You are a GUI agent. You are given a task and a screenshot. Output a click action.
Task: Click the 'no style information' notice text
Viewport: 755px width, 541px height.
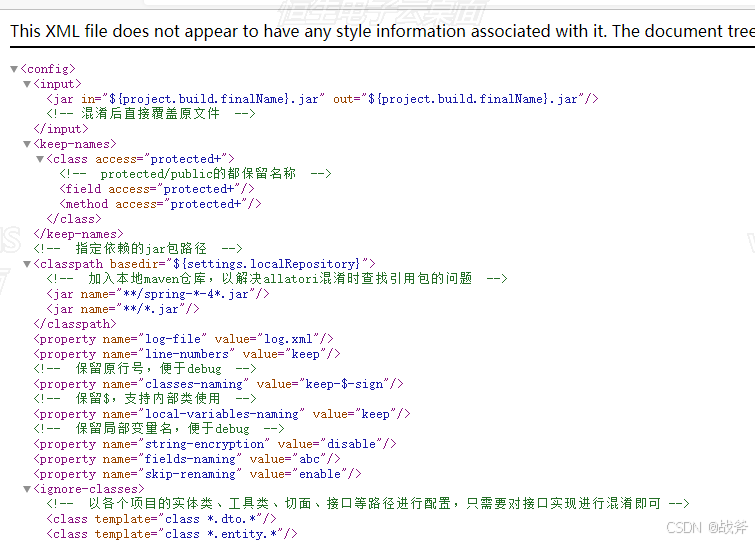click(382, 31)
